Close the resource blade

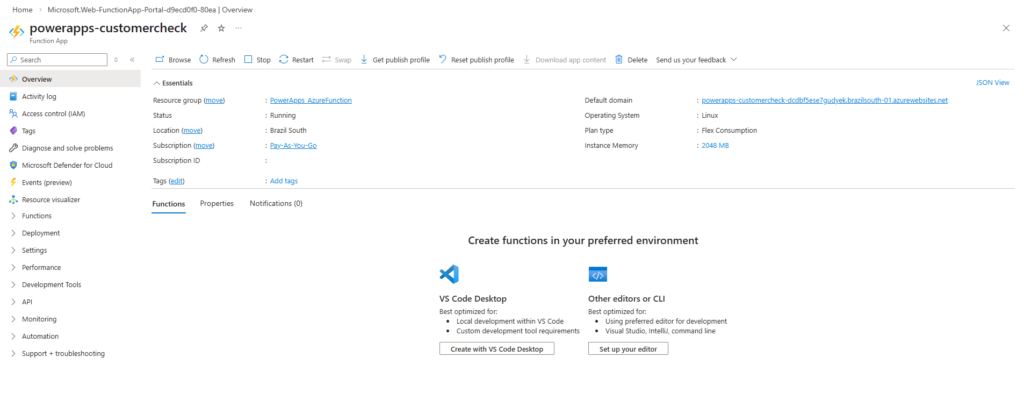1006,28
